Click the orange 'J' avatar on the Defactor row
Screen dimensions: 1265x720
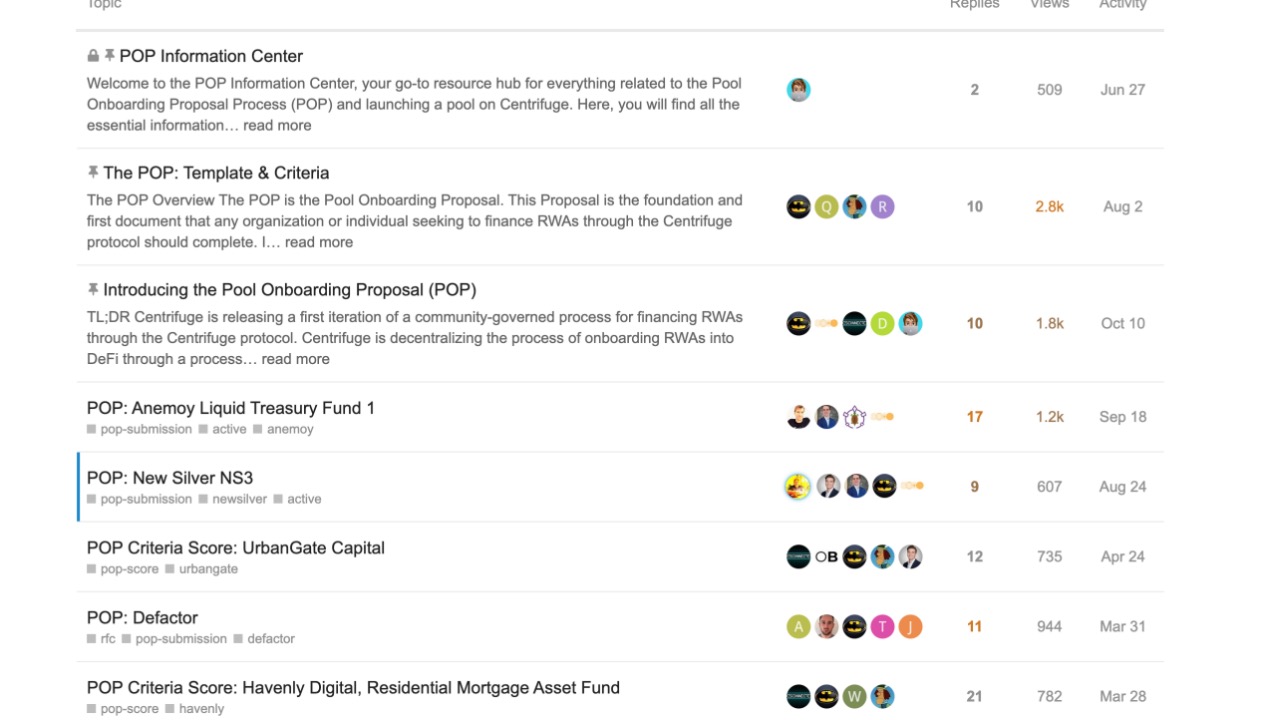[910, 627]
